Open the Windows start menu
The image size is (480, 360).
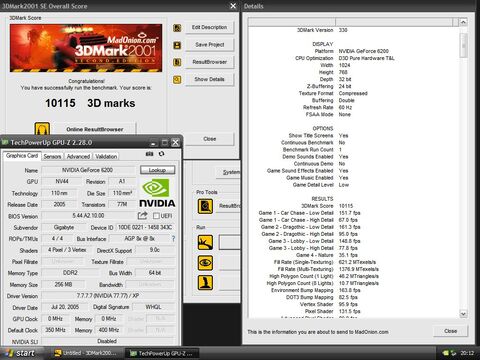[x=21, y=353]
